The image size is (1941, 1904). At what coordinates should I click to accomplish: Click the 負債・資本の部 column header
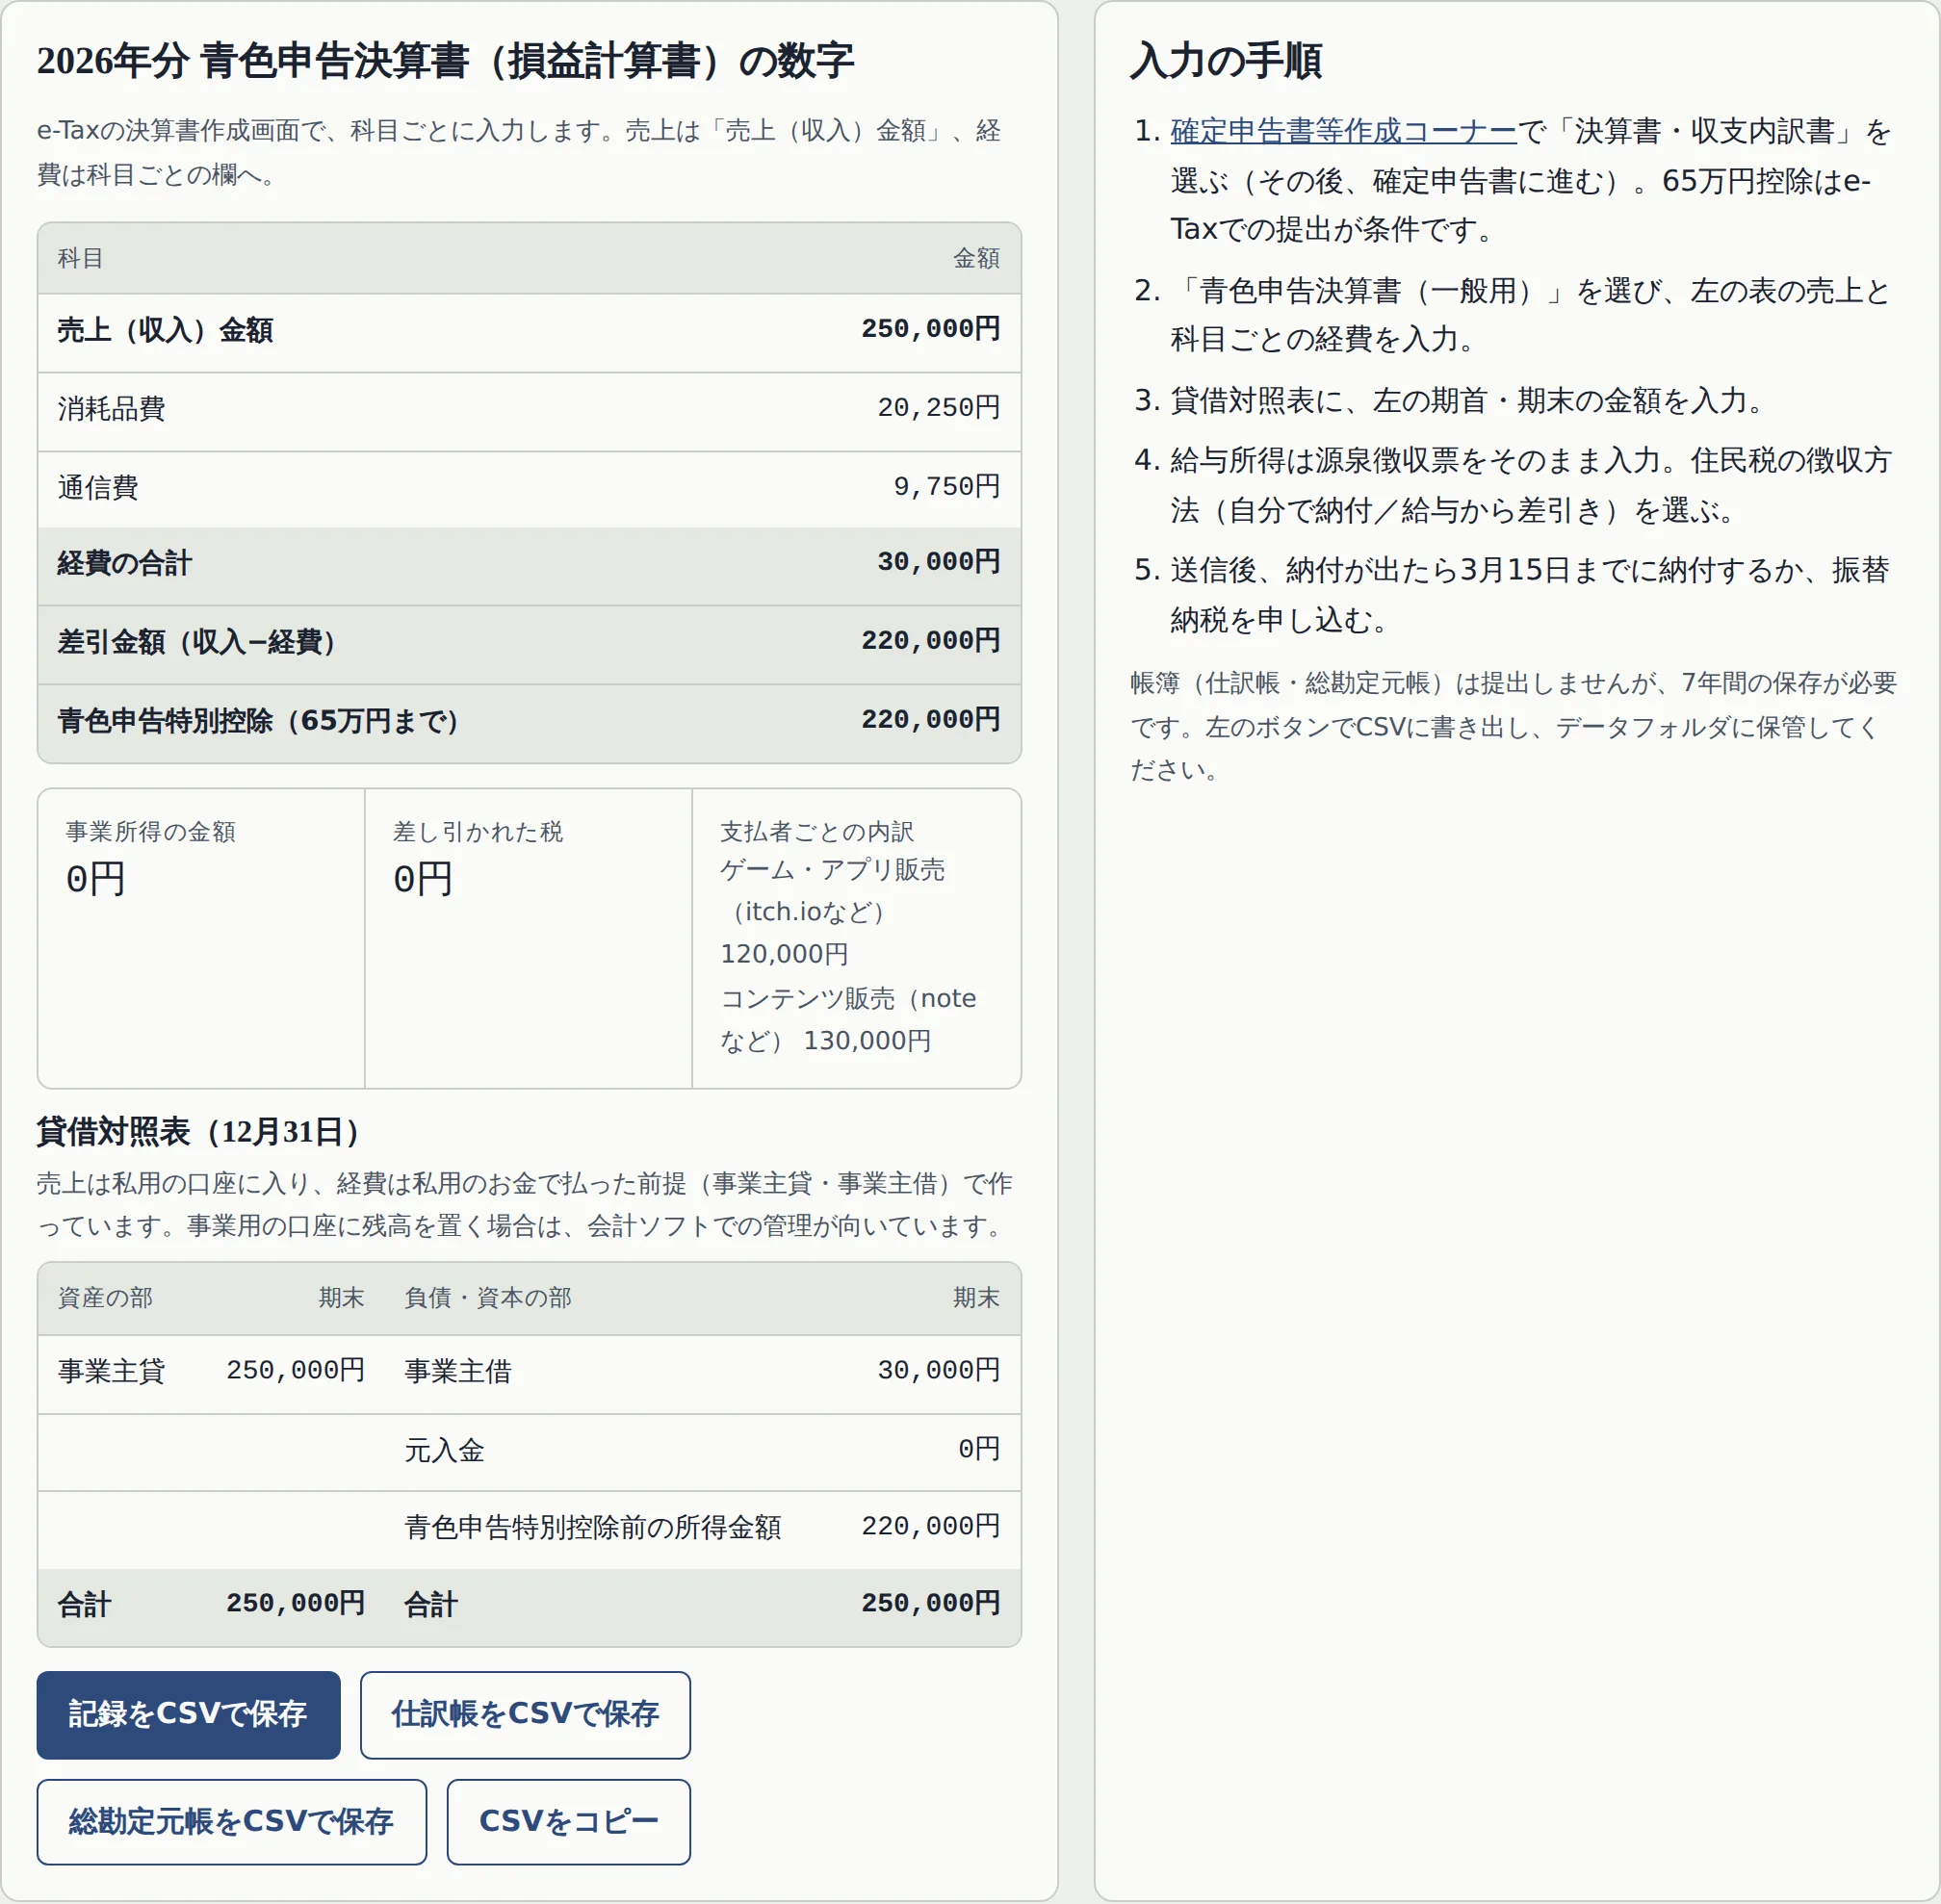488,1298
